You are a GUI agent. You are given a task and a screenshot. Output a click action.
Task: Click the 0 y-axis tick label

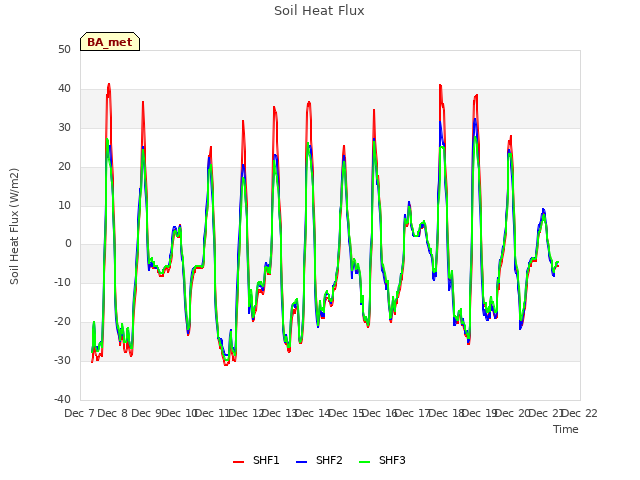(68, 244)
